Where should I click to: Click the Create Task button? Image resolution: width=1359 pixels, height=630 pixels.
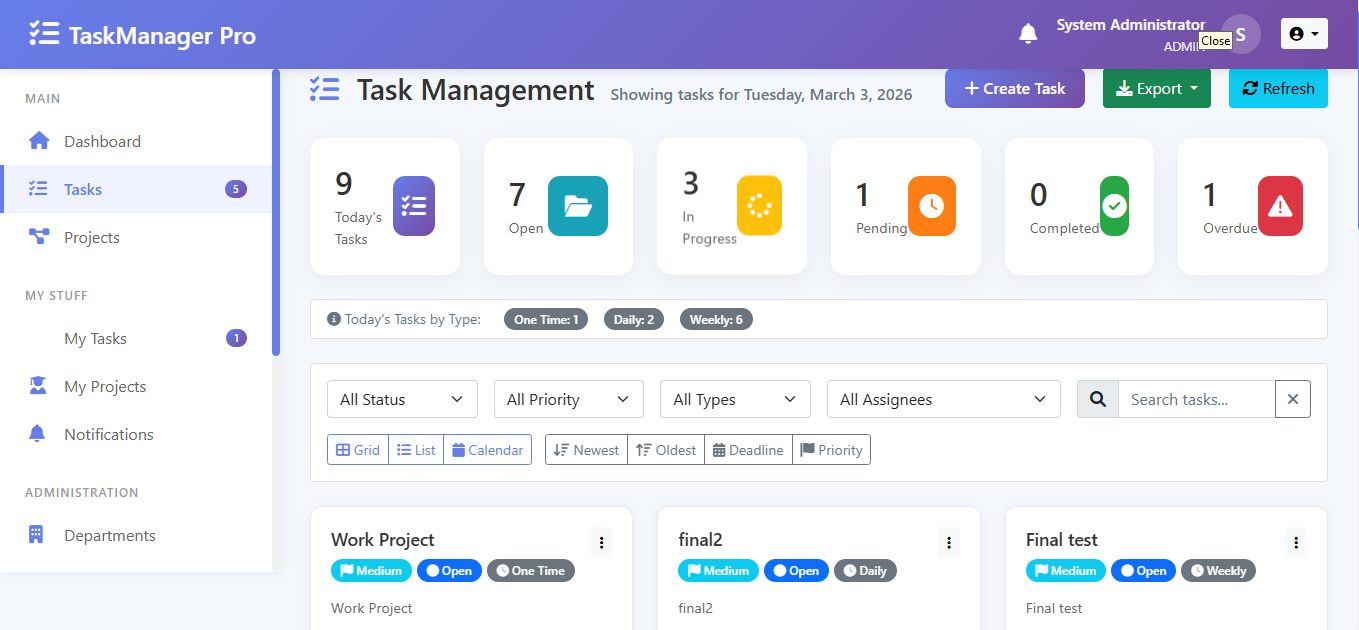point(1014,88)
